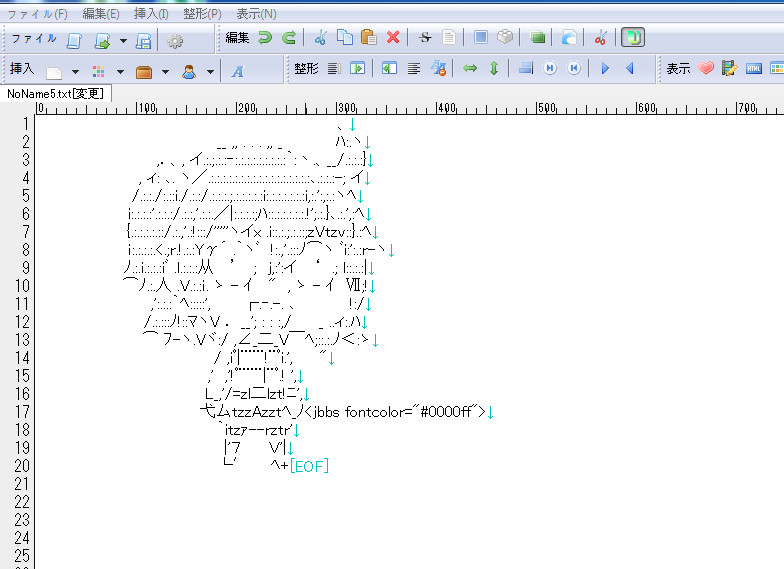Click the red X delete icon

point(393,38)
